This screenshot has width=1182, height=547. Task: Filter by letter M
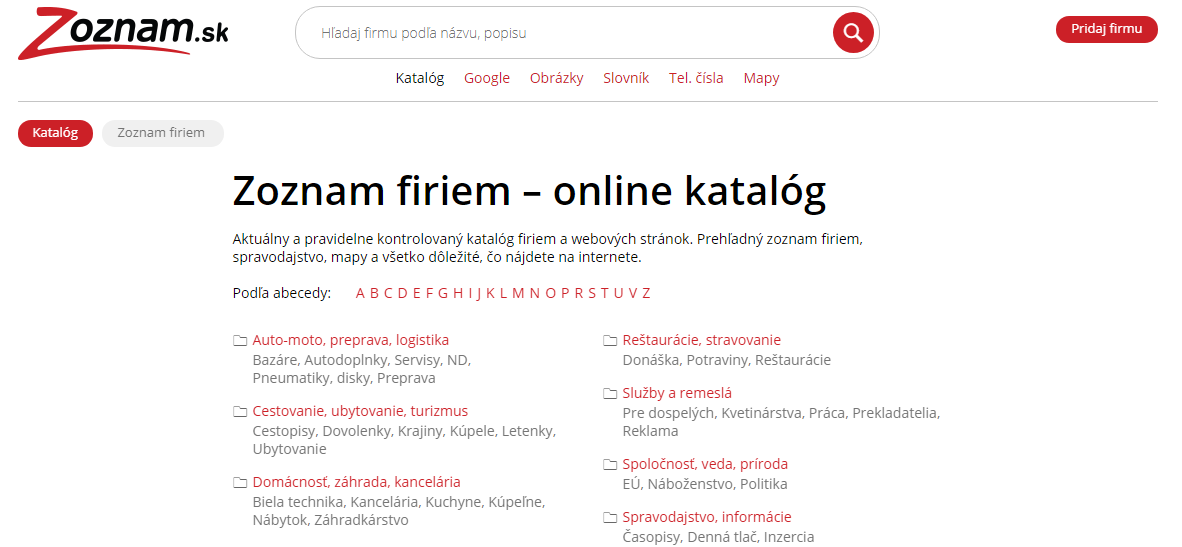(518, 293)
